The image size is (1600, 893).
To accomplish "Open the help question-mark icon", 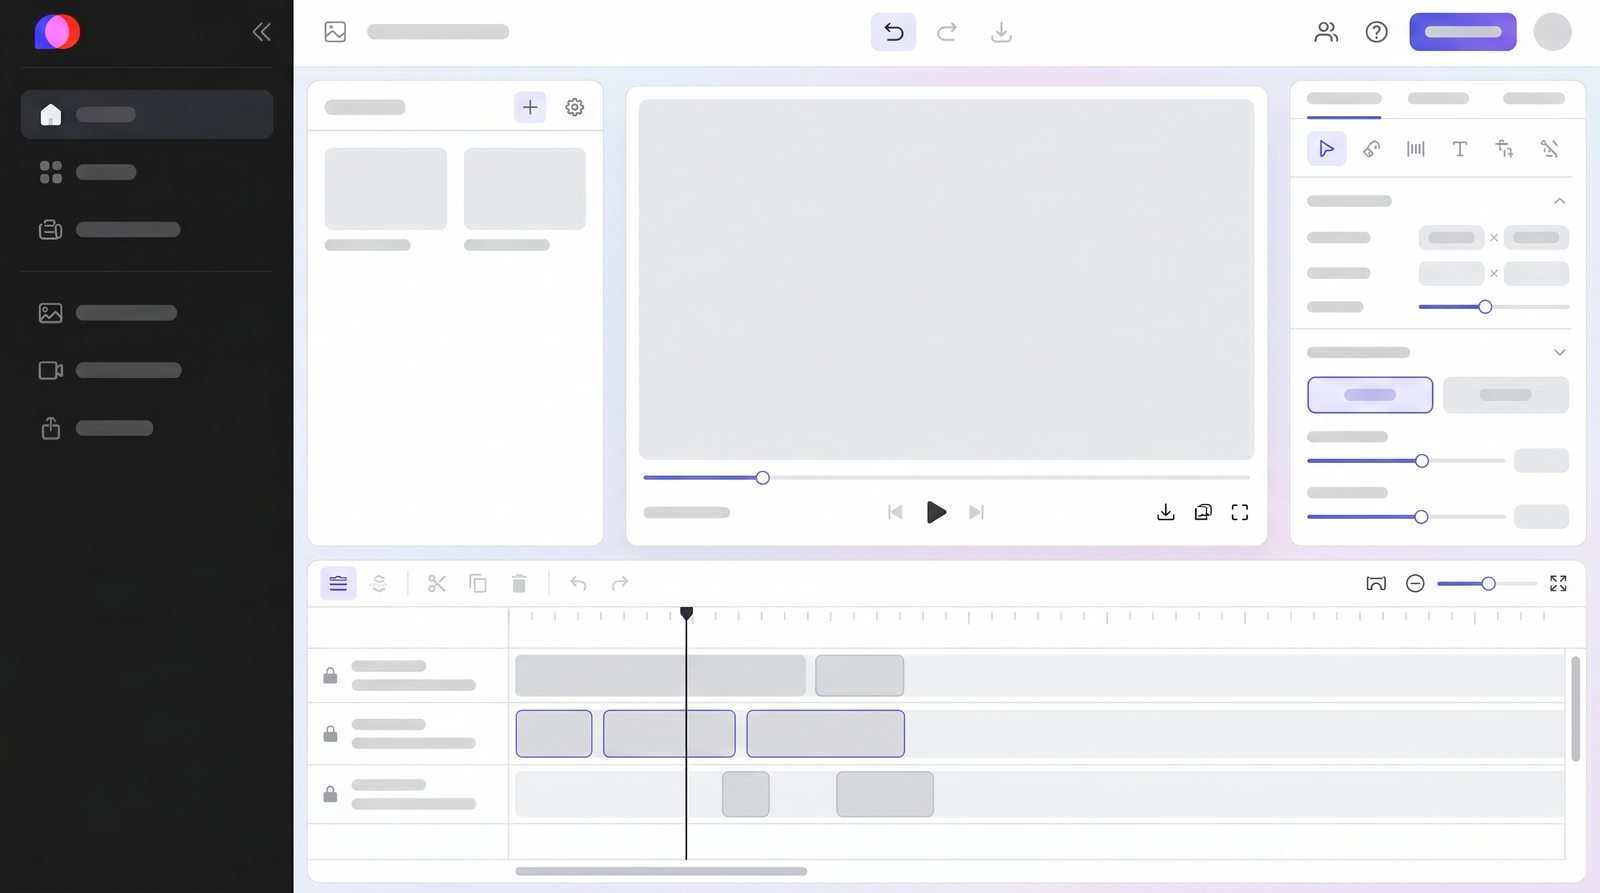I will [1377, 32].
